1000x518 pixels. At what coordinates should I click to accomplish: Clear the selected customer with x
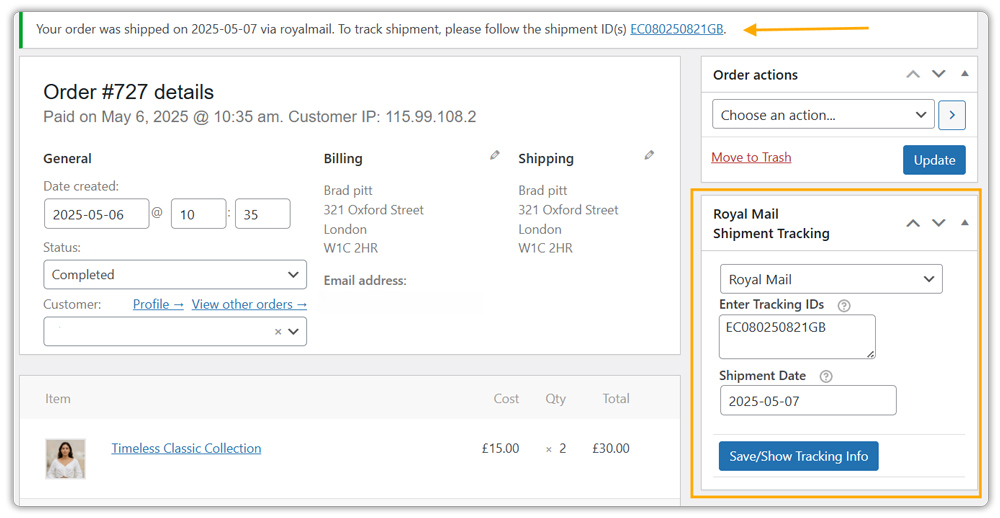pyautogui.click(x=278, y=332)
